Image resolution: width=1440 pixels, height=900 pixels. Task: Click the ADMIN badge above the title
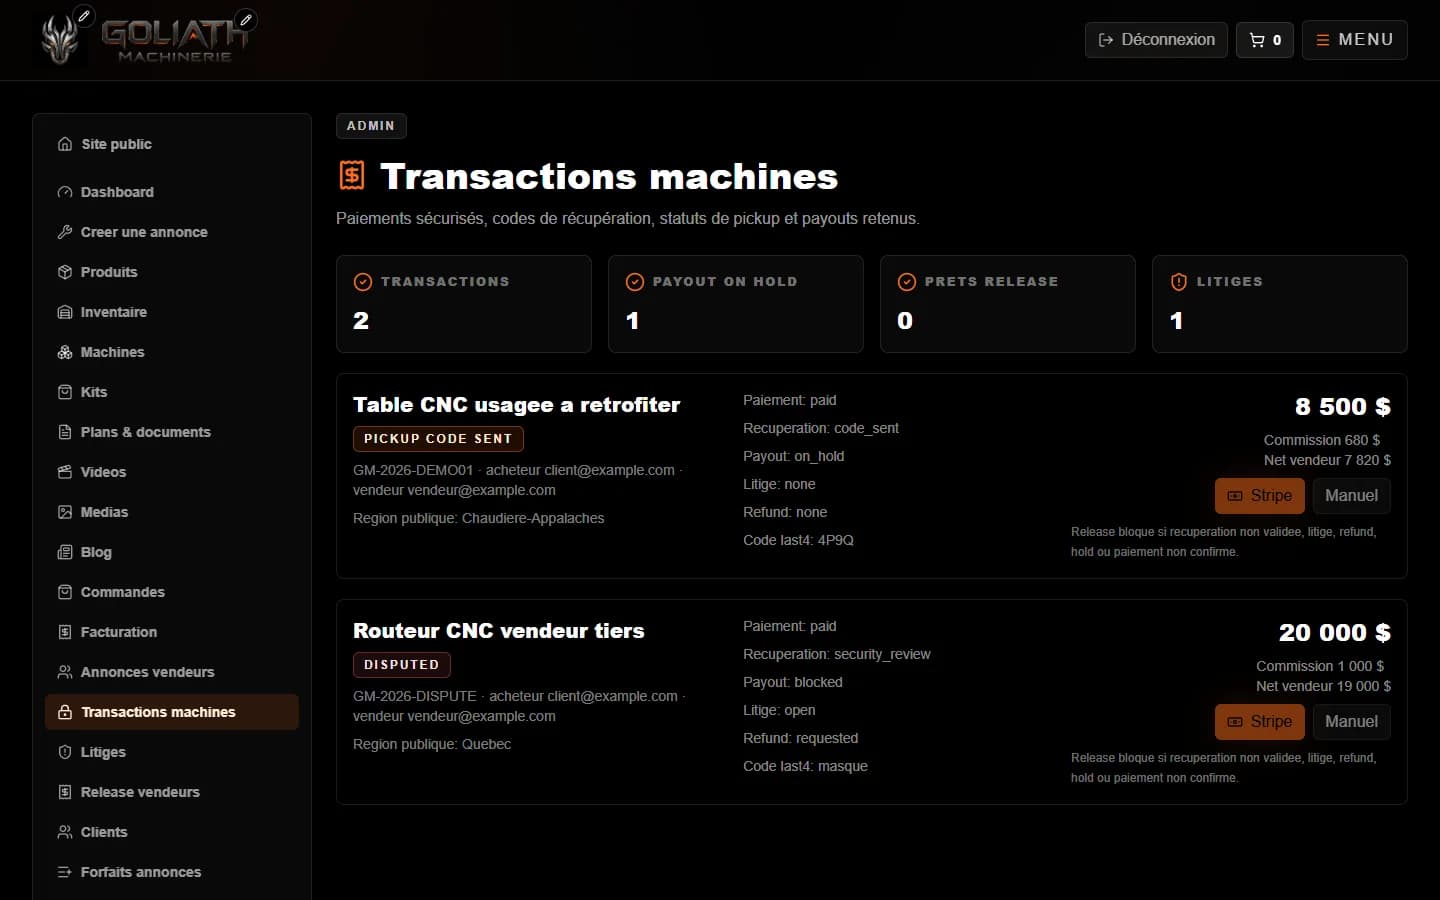click(x=371, y=126)
